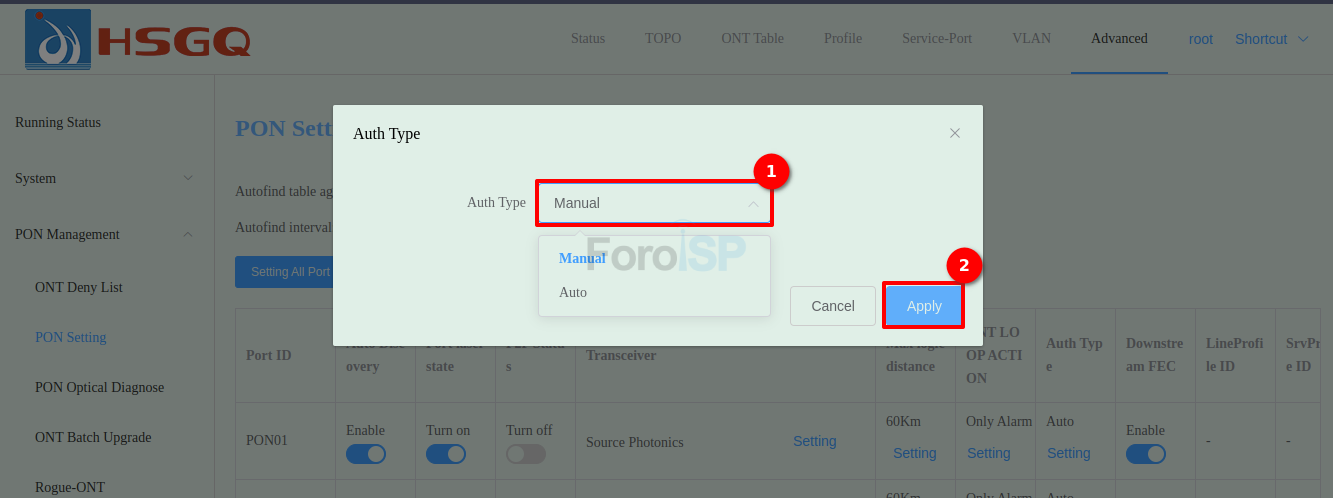Click the root user link
The height and width of the screenshot is (498, 1333).
point(1200,39)
